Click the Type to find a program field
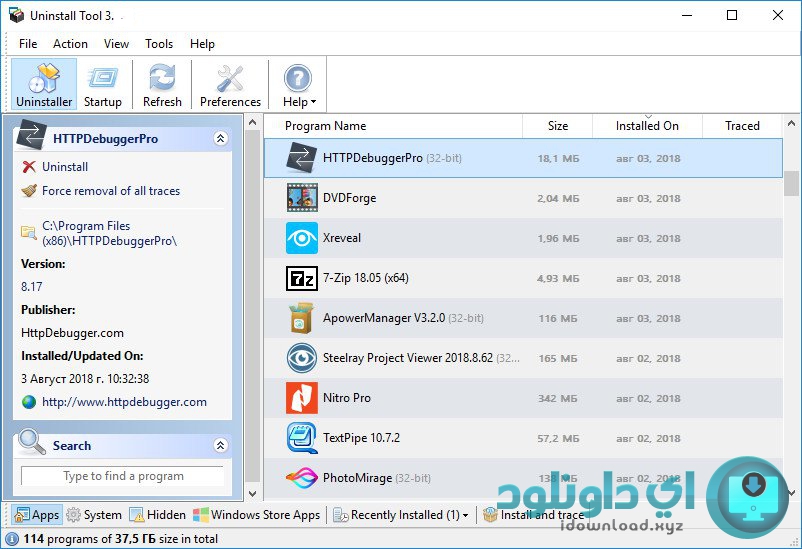802x549 pixels. coord(123,476)
